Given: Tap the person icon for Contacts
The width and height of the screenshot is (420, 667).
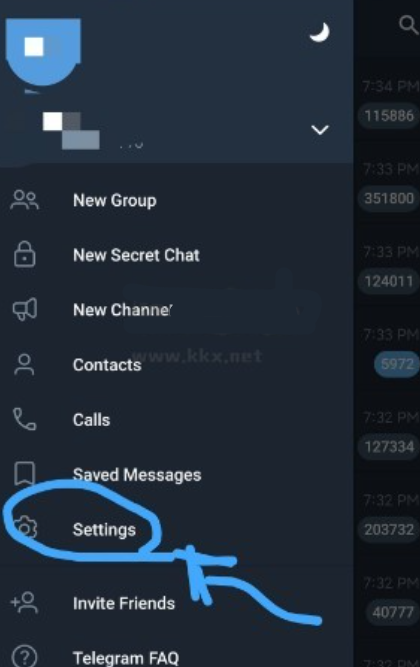Looking at the screenshot, I should coord(24,365).
